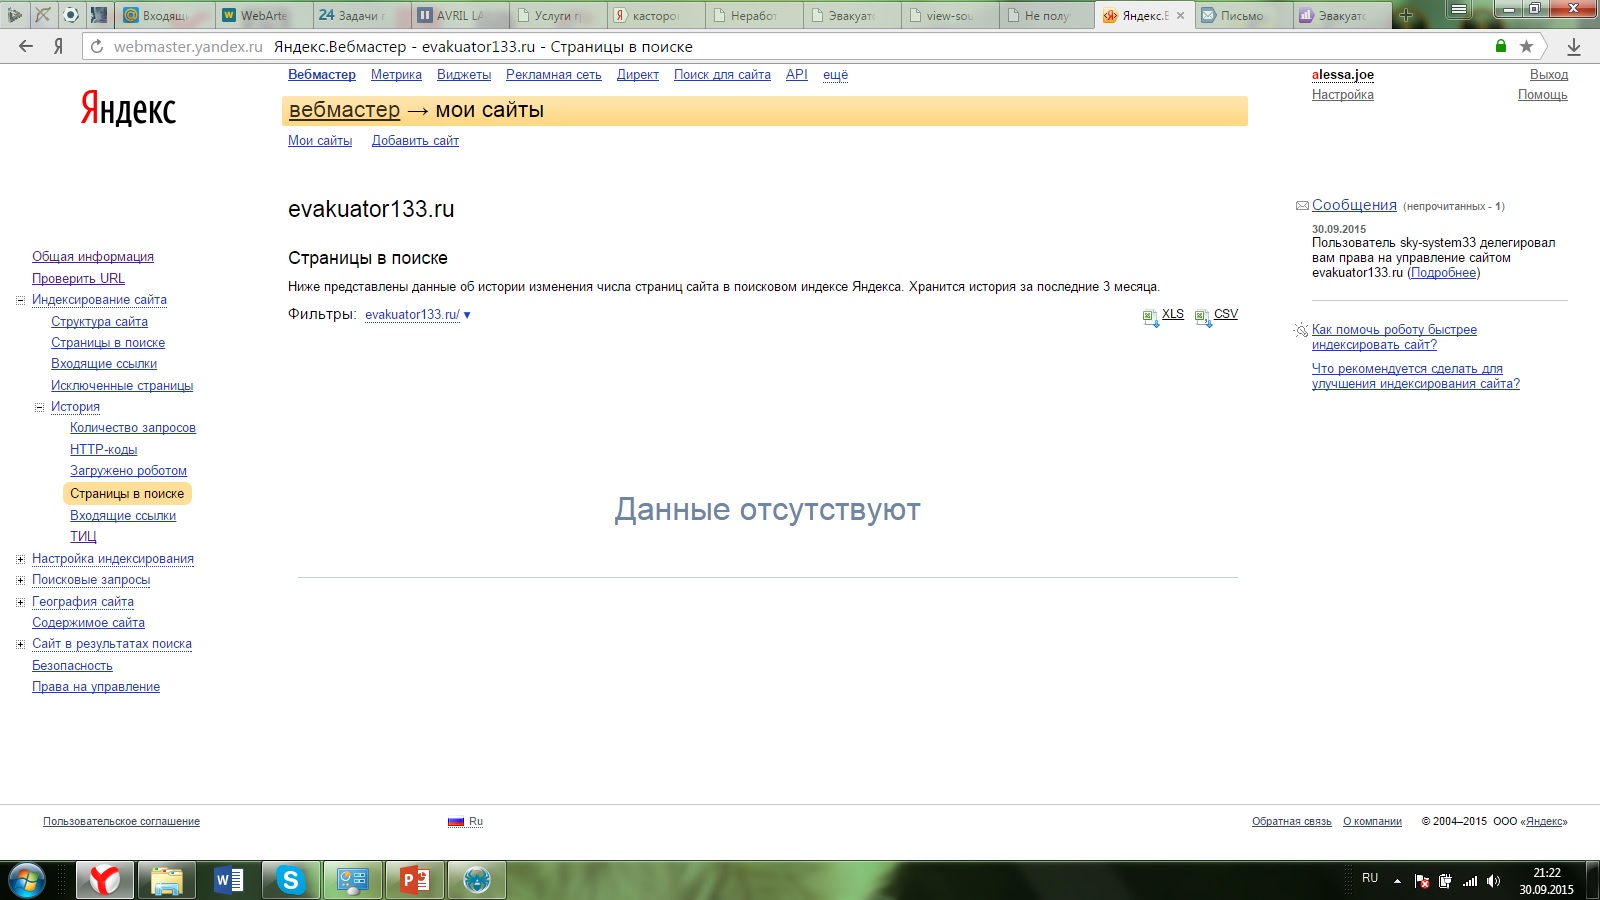Go back with the browser back arrow
Image resolution: width=1600 pixels, height=900 pixels.
(26, 46)
